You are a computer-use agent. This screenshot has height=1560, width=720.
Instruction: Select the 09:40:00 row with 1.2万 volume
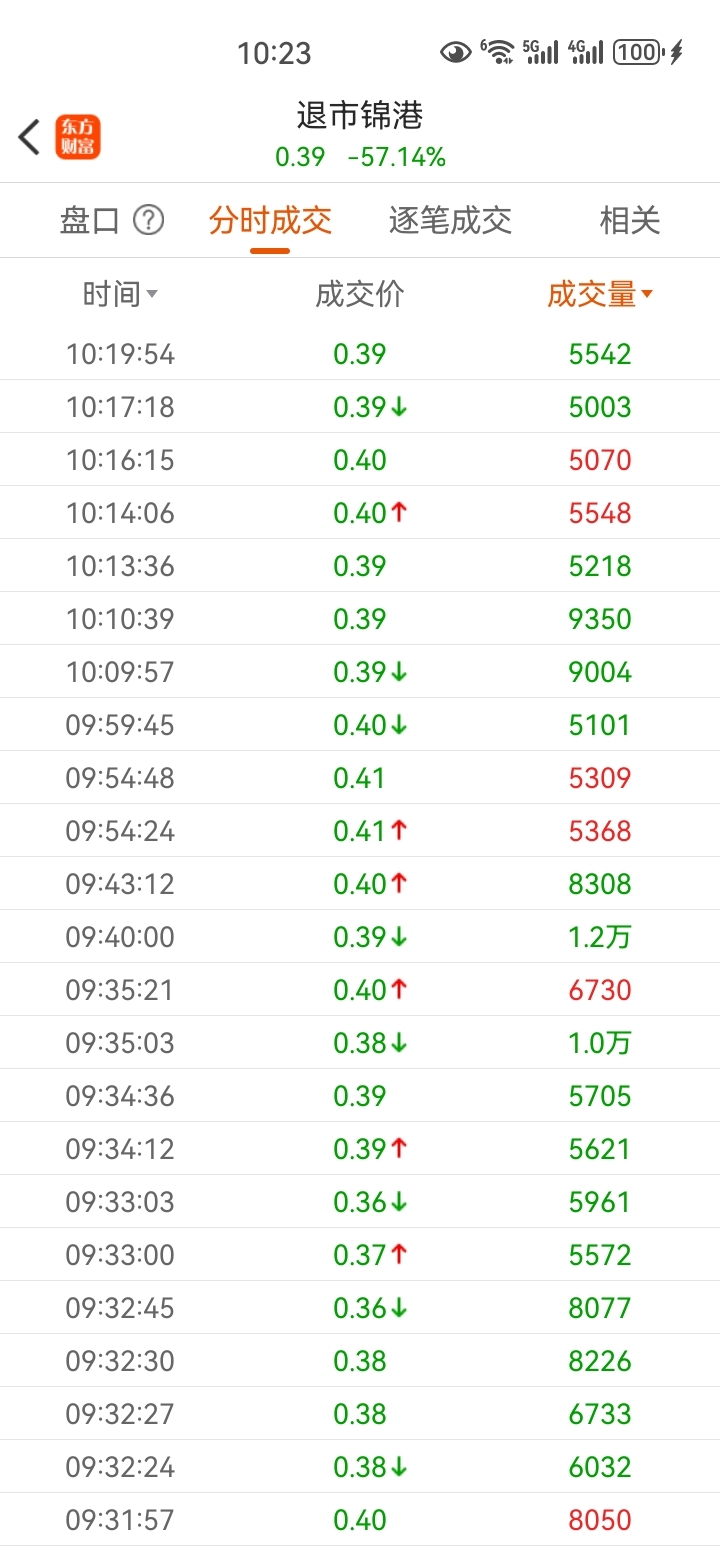pyautogui.click(x=360, y=937)
